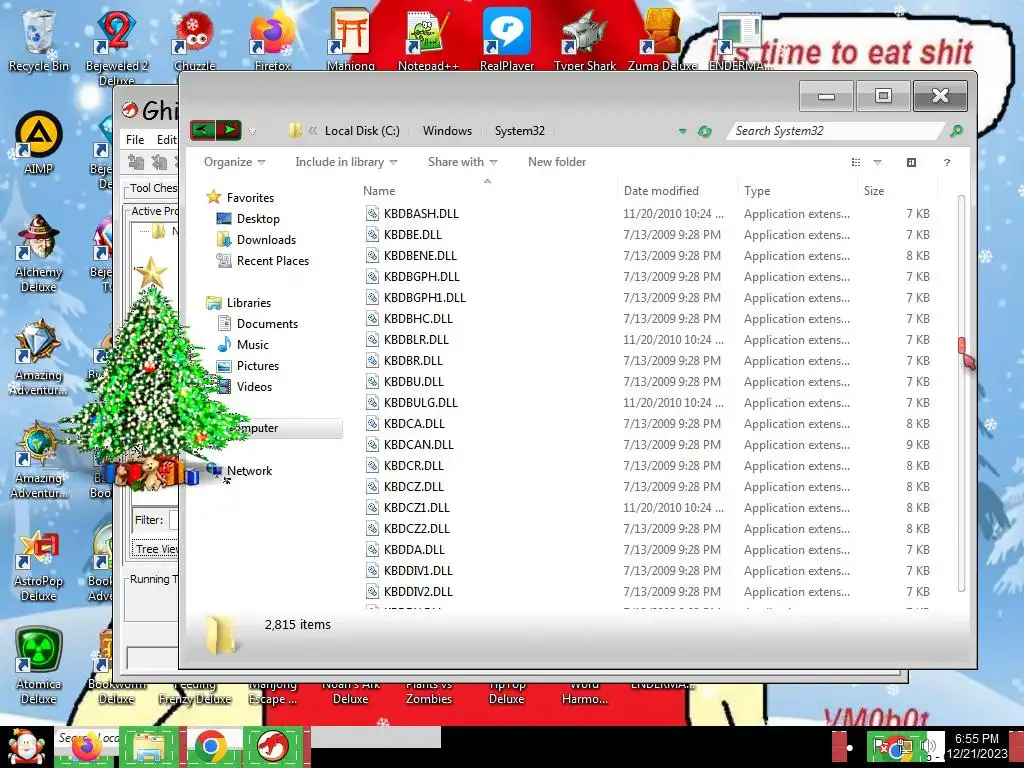Click the Back navigation arrow in Explorer
Viewport: 1024px width, 768px height.
tap(202, 130)
